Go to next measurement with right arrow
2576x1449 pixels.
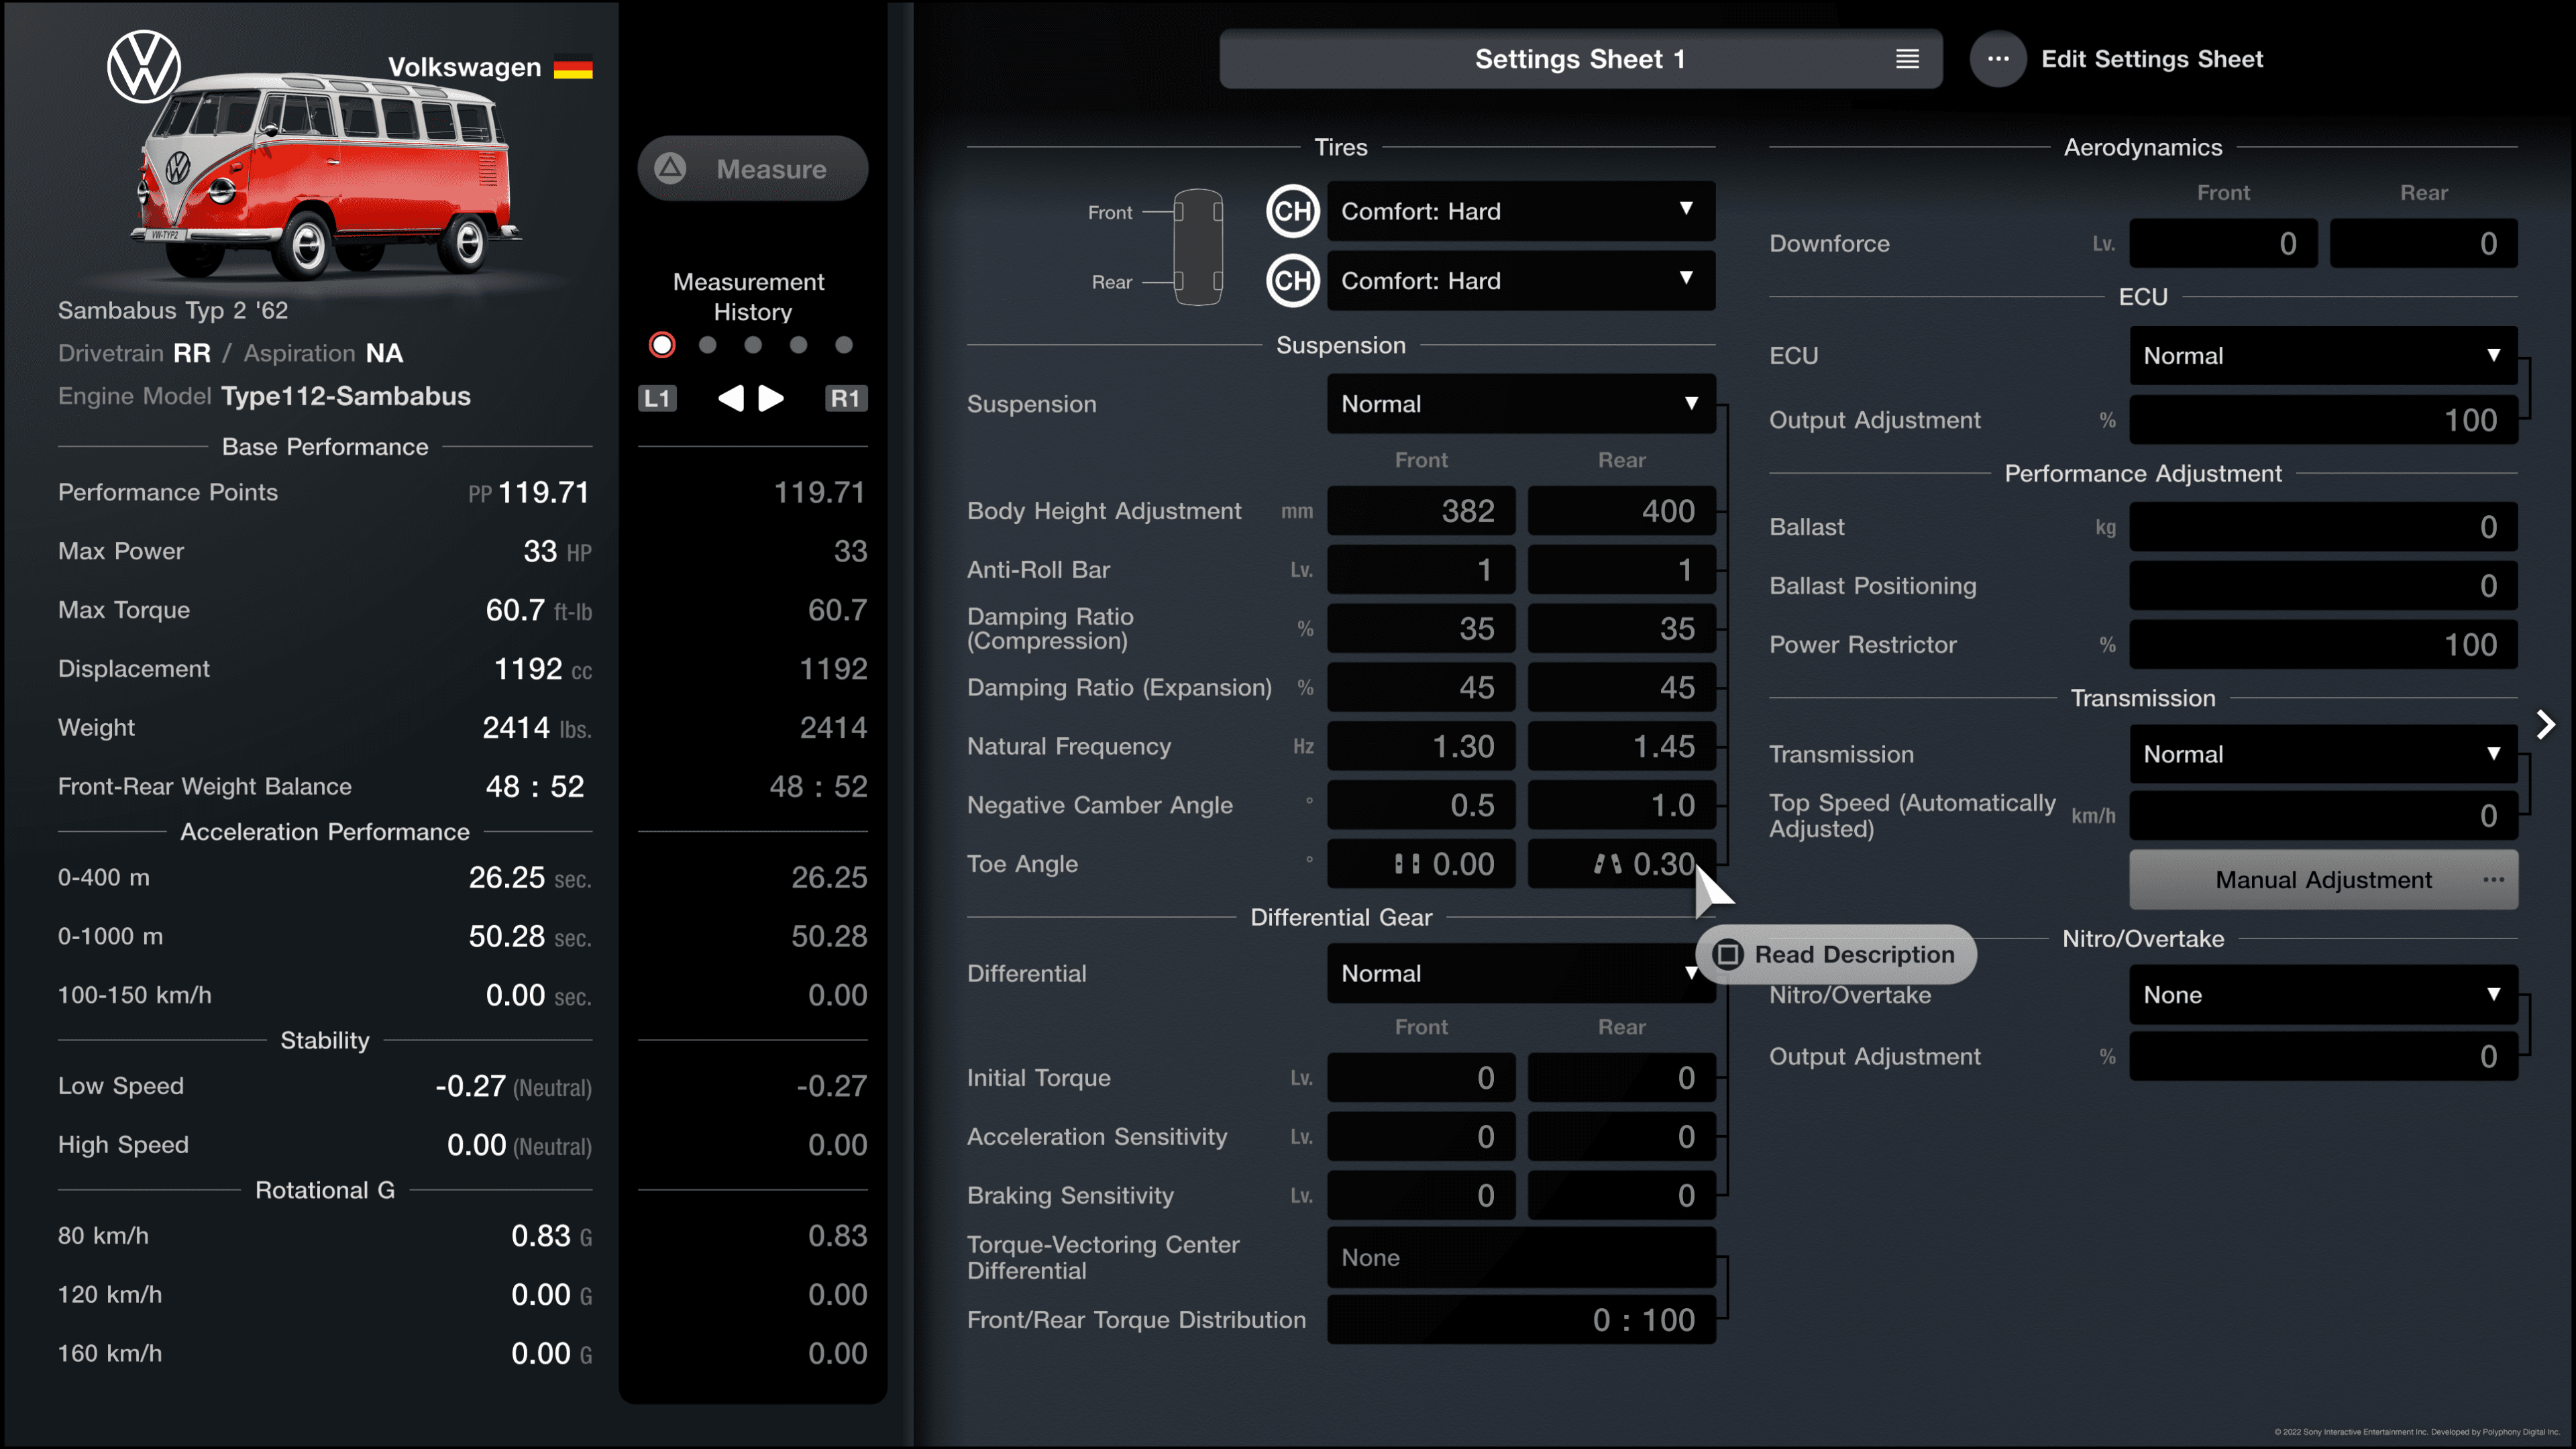tap(771, 398)
